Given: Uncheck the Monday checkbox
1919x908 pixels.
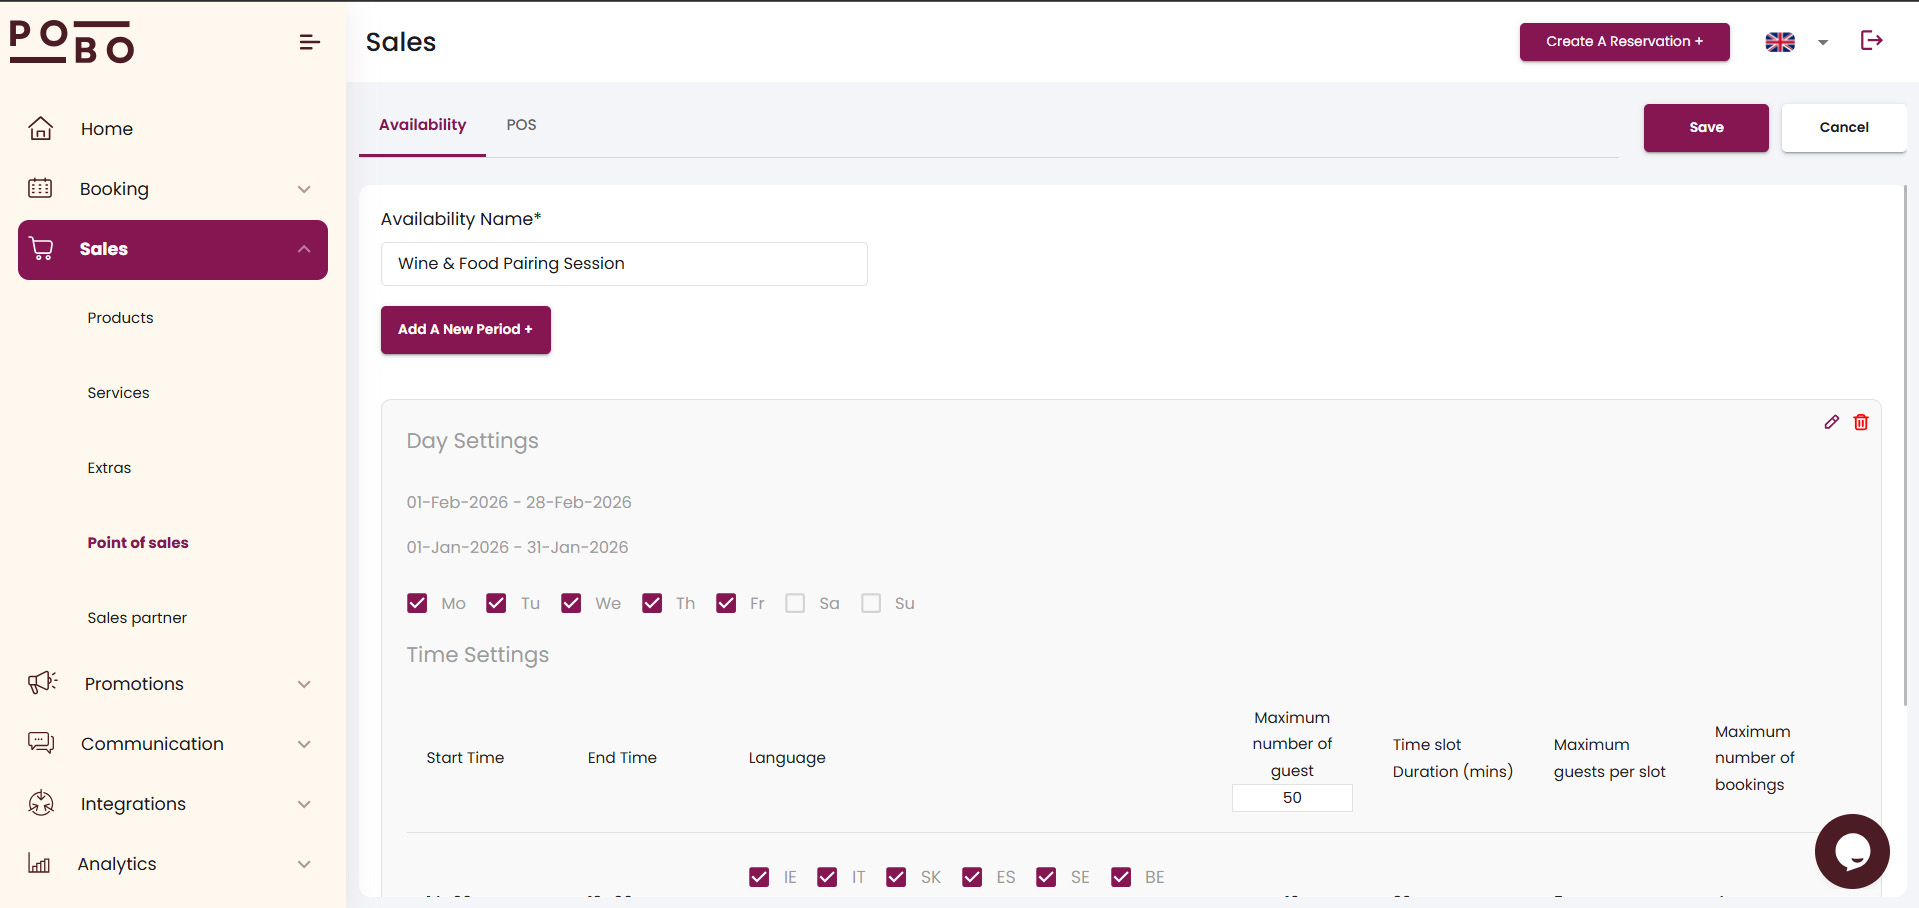Looking at the screenshot, I should click(x=417, y=603).
